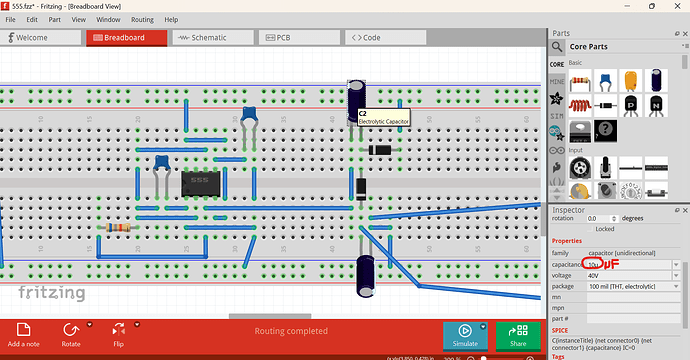Open parts search magnifier icon
Screen dimensions: 690x360
pyautogui.click(x=557, y=47)
